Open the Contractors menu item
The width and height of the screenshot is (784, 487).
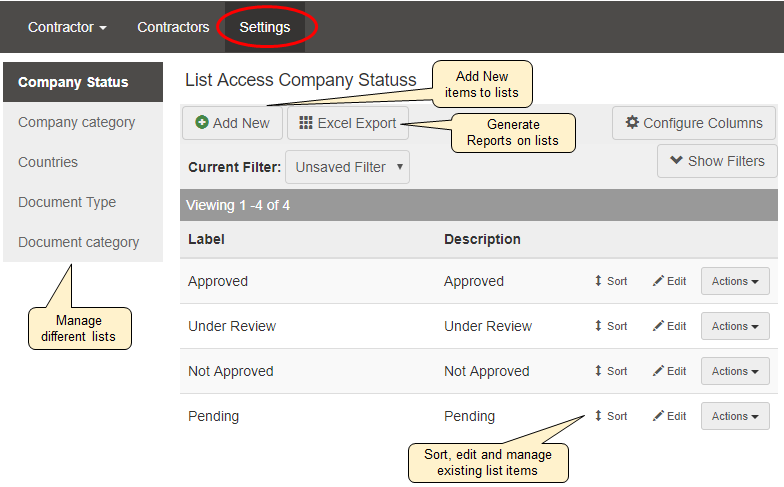click(173, 27)
